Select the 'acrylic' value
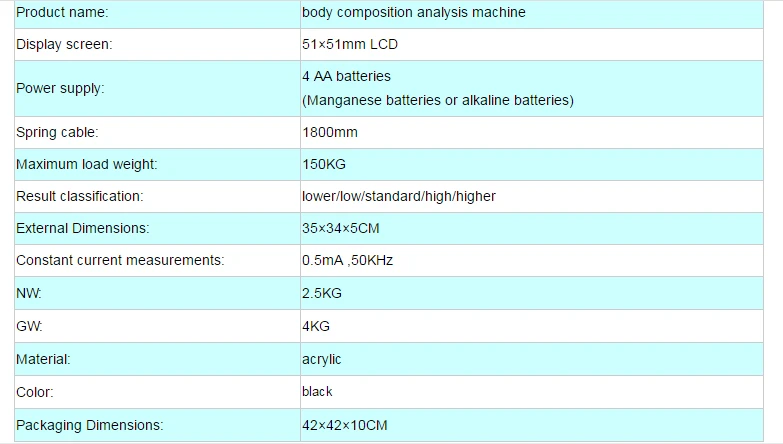Viewport: 783px width, 444px height. click(x=321, y=360)
